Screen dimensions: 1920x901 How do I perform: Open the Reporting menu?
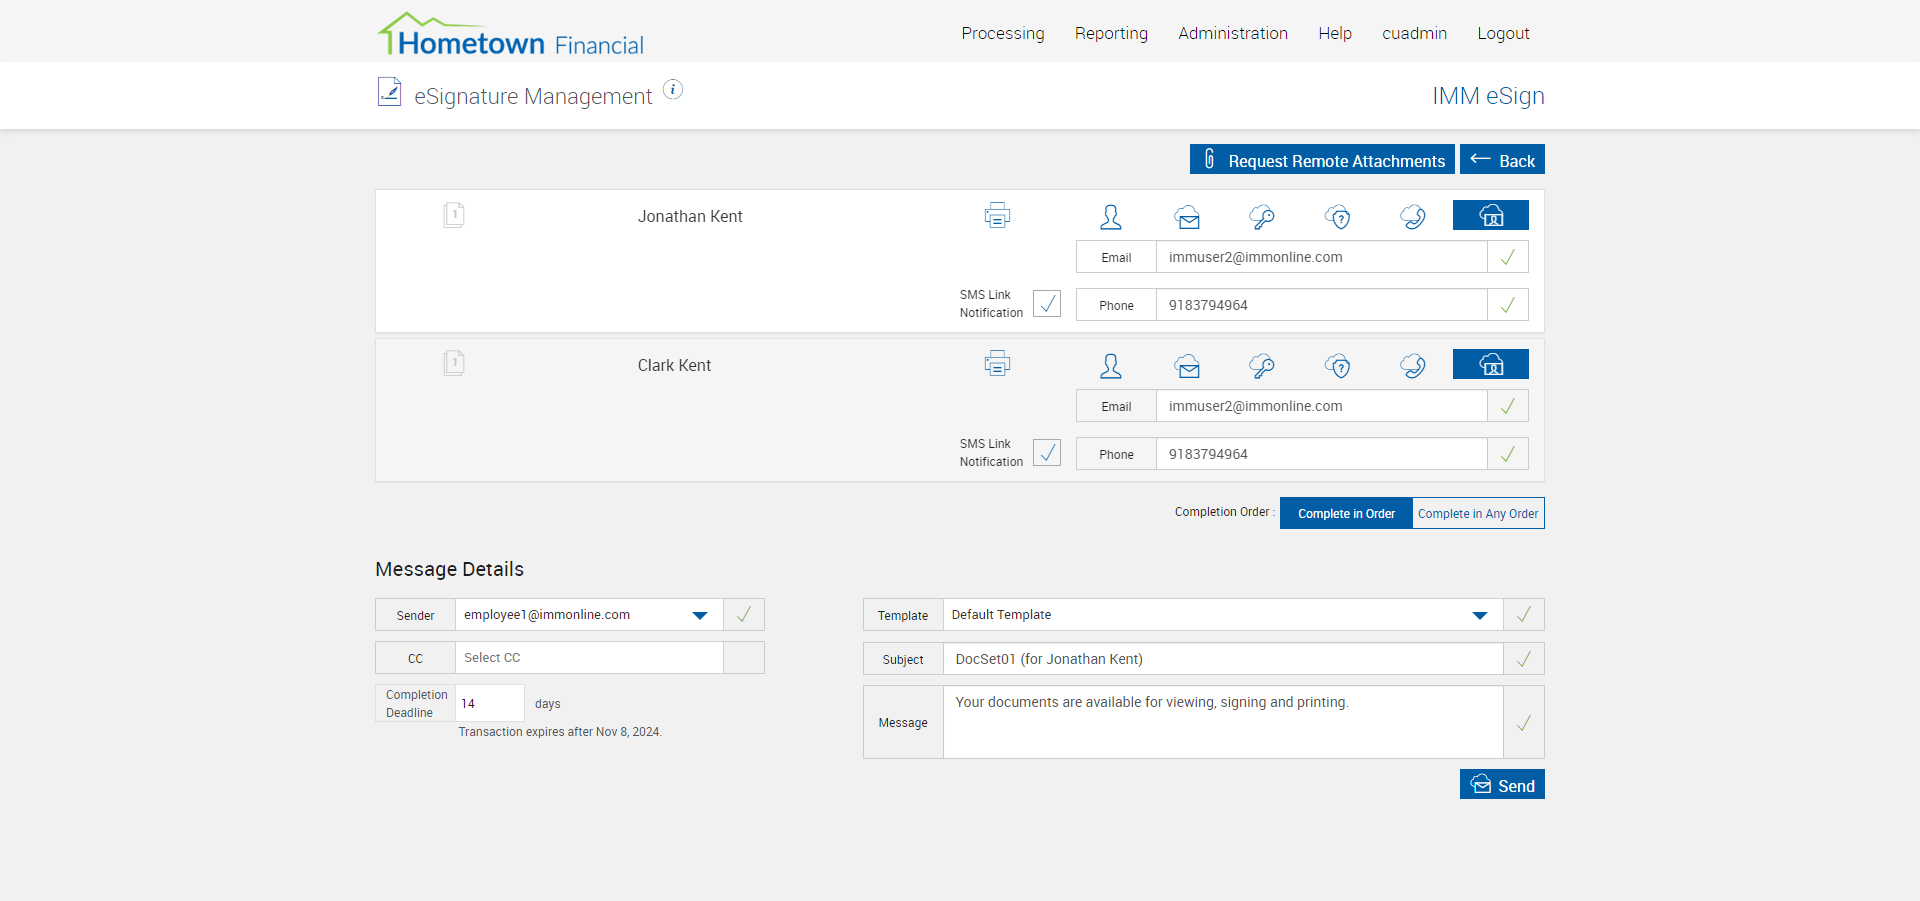[1111, 33]
